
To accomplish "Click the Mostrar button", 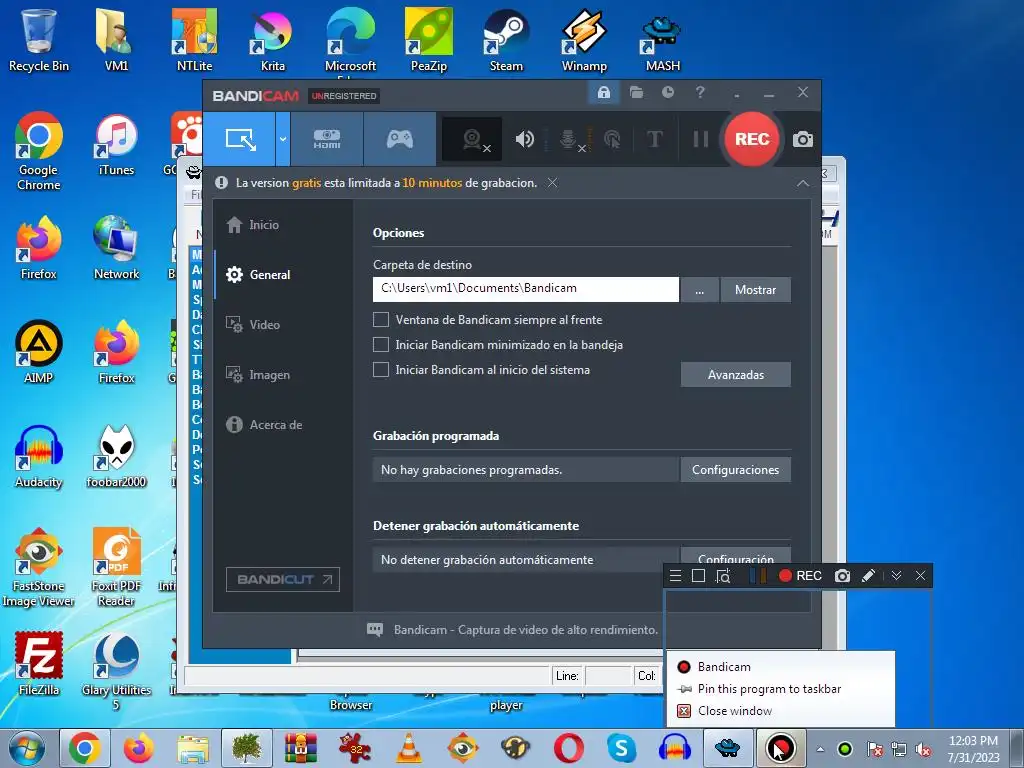I will tap(756, 290).
